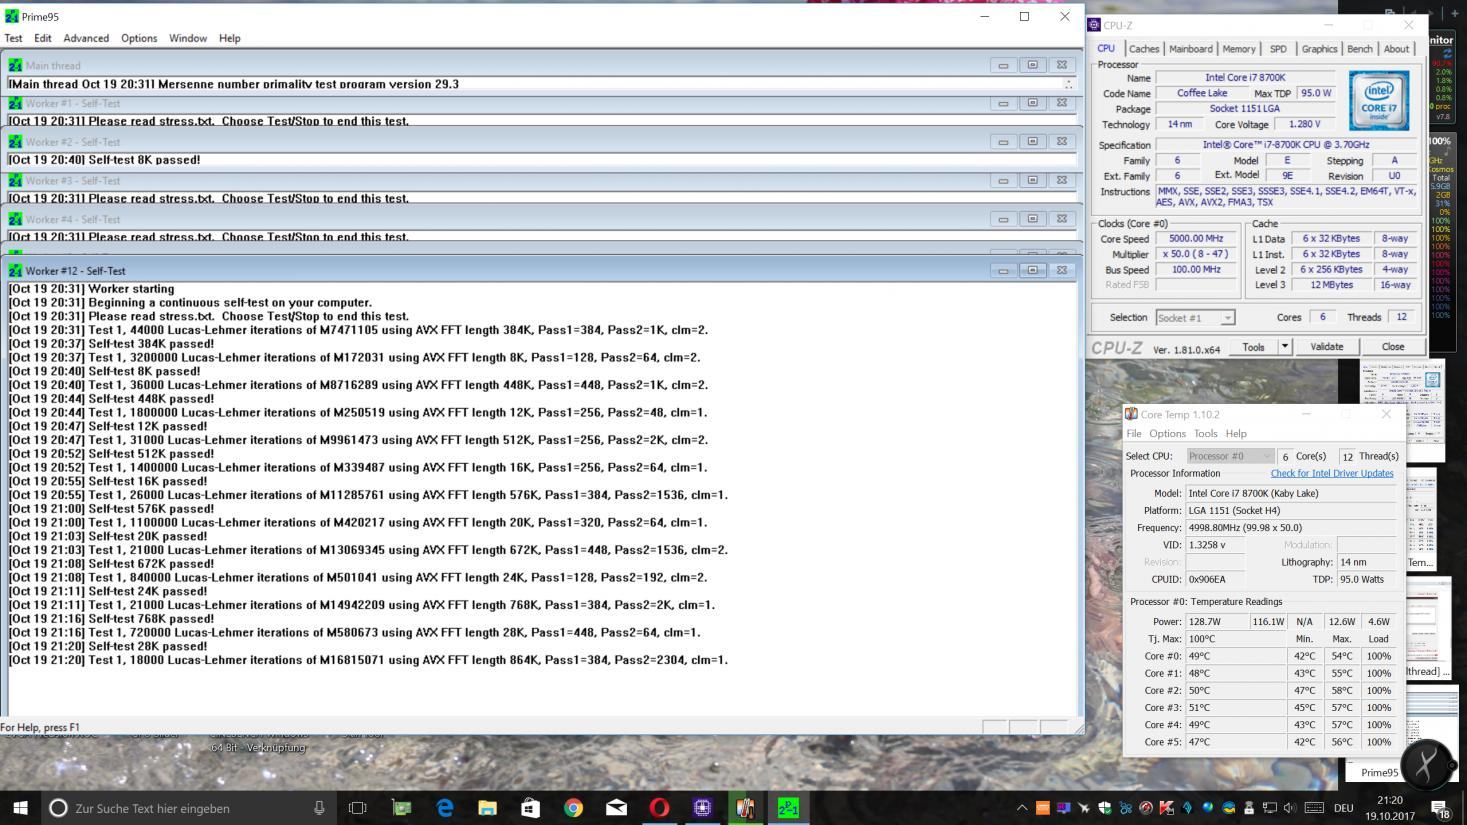The image size is (1467, 825).
Task: Open the Edit menu in Prime95
Action: [x=43, y=38]
